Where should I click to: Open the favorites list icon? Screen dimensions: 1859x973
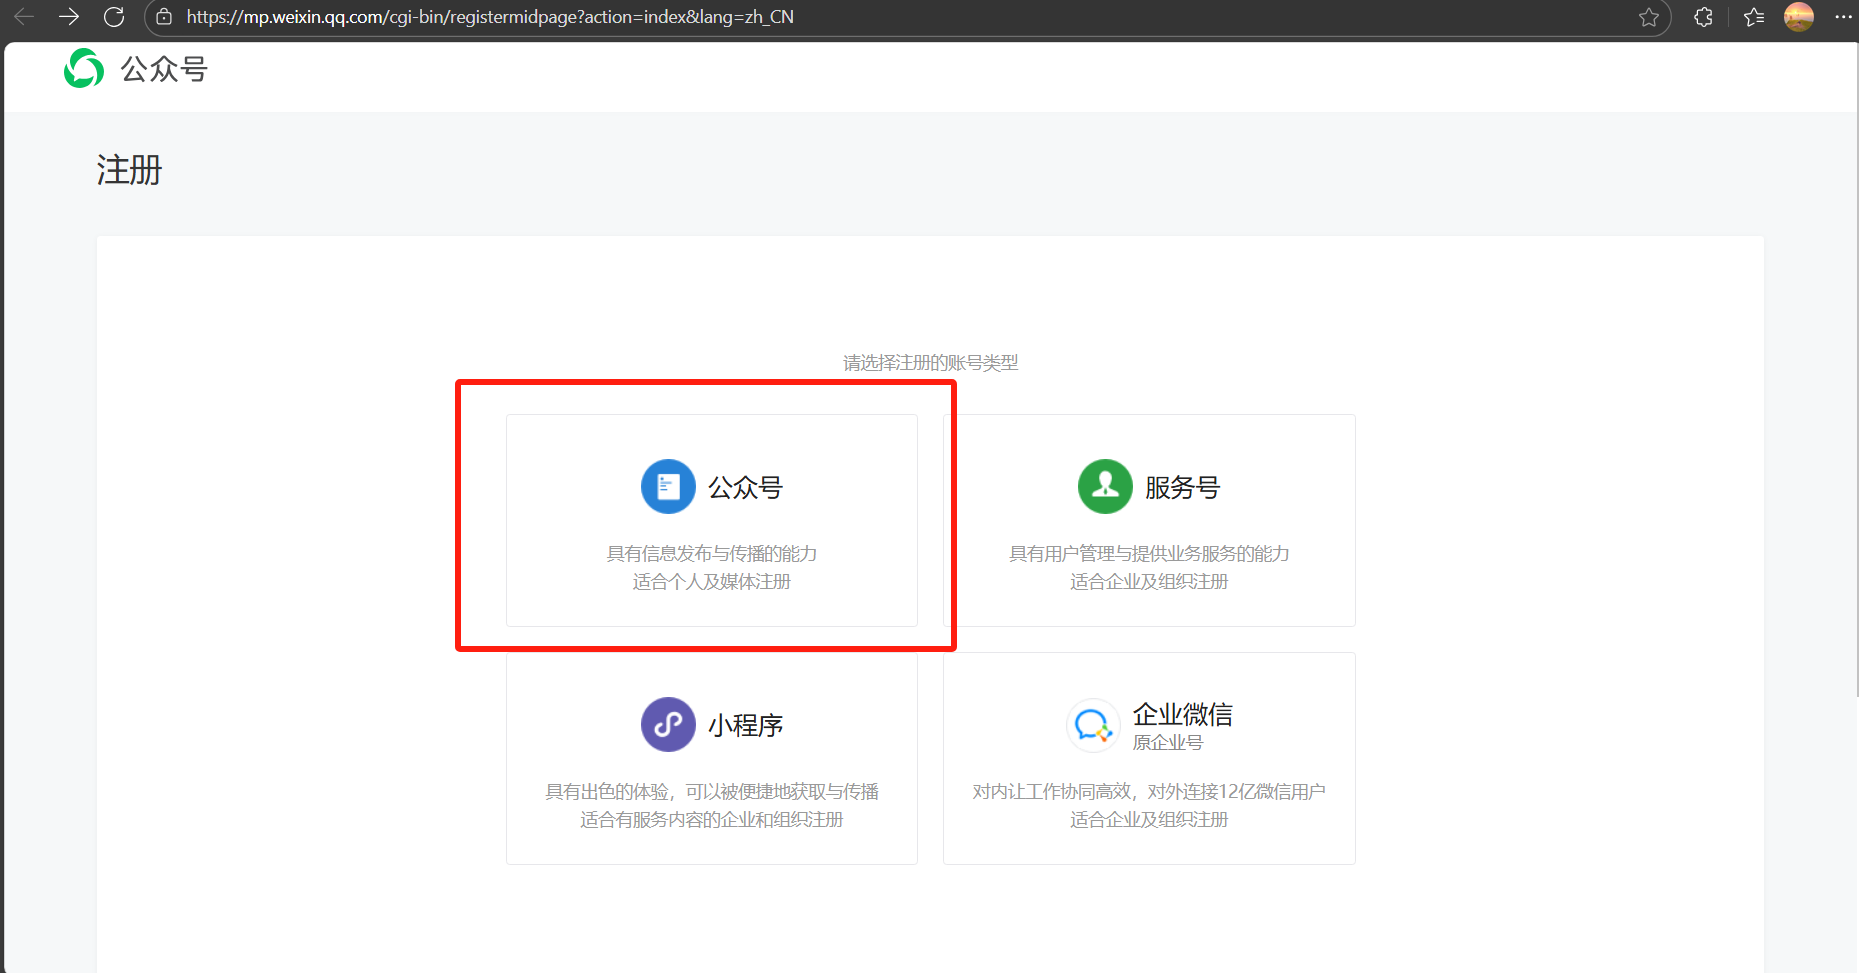coord(1754,17)
